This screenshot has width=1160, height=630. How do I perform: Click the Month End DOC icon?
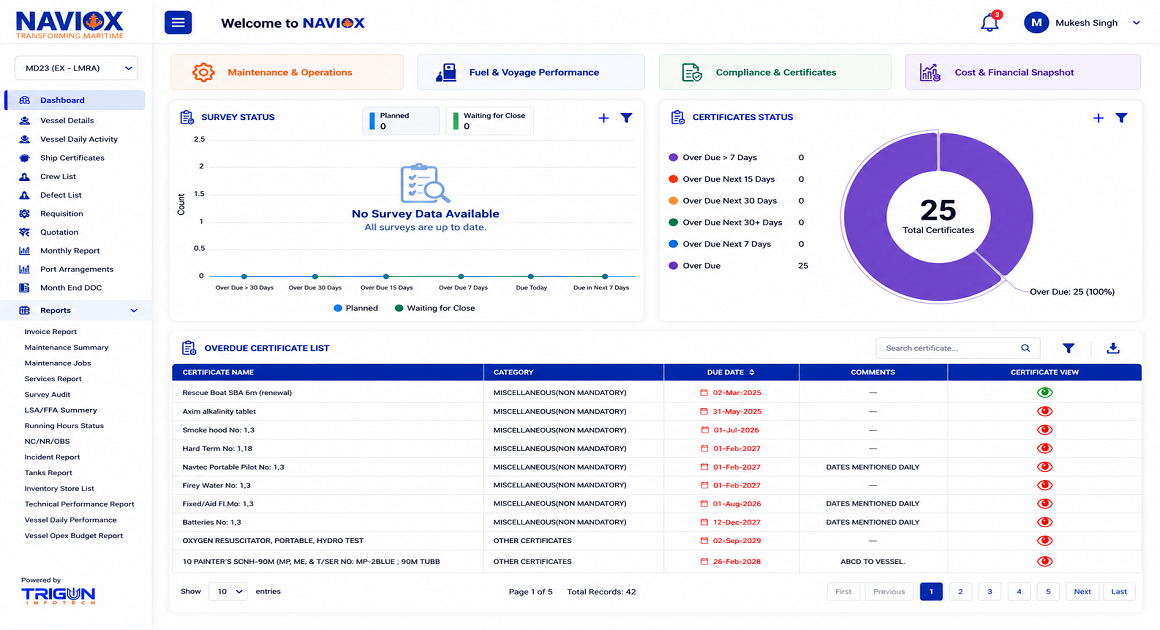[x=24, y=288]
